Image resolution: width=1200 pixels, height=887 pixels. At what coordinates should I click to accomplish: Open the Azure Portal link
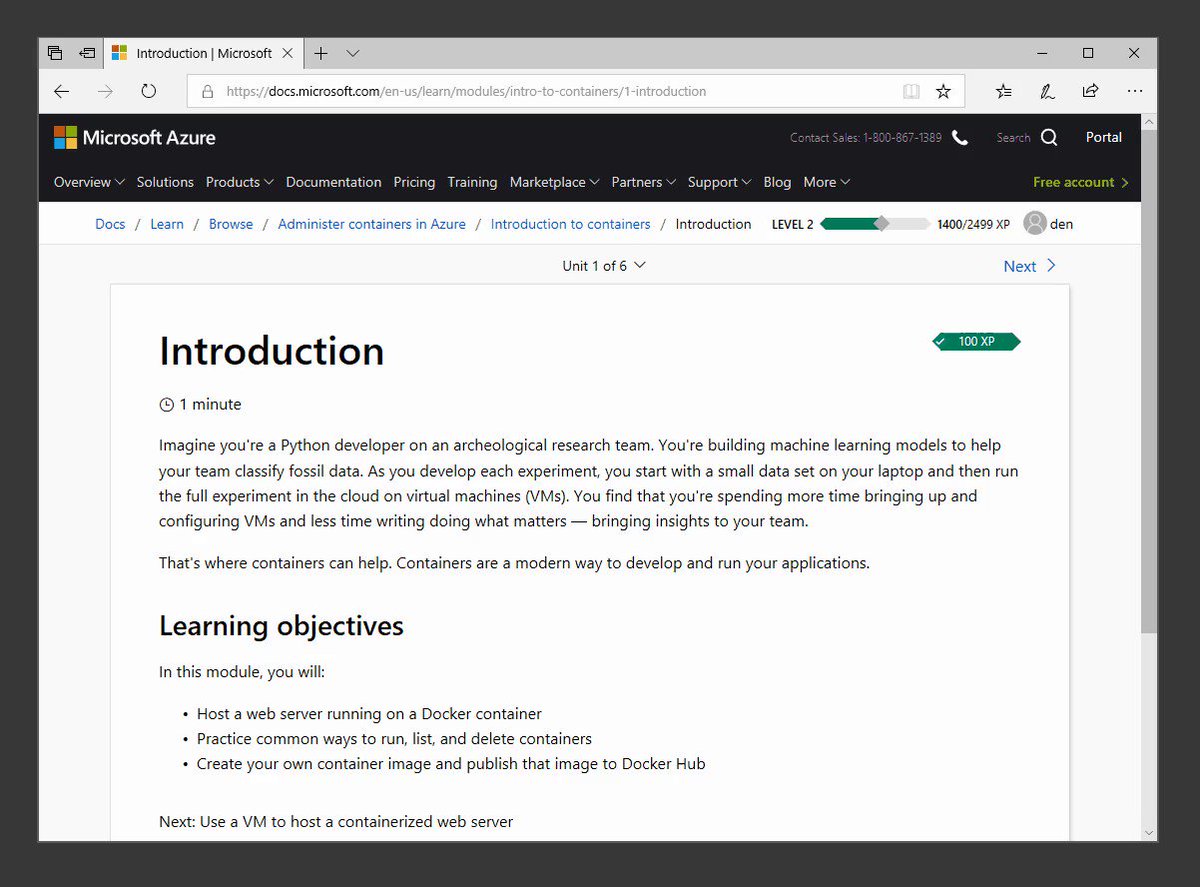[1104, 137]
